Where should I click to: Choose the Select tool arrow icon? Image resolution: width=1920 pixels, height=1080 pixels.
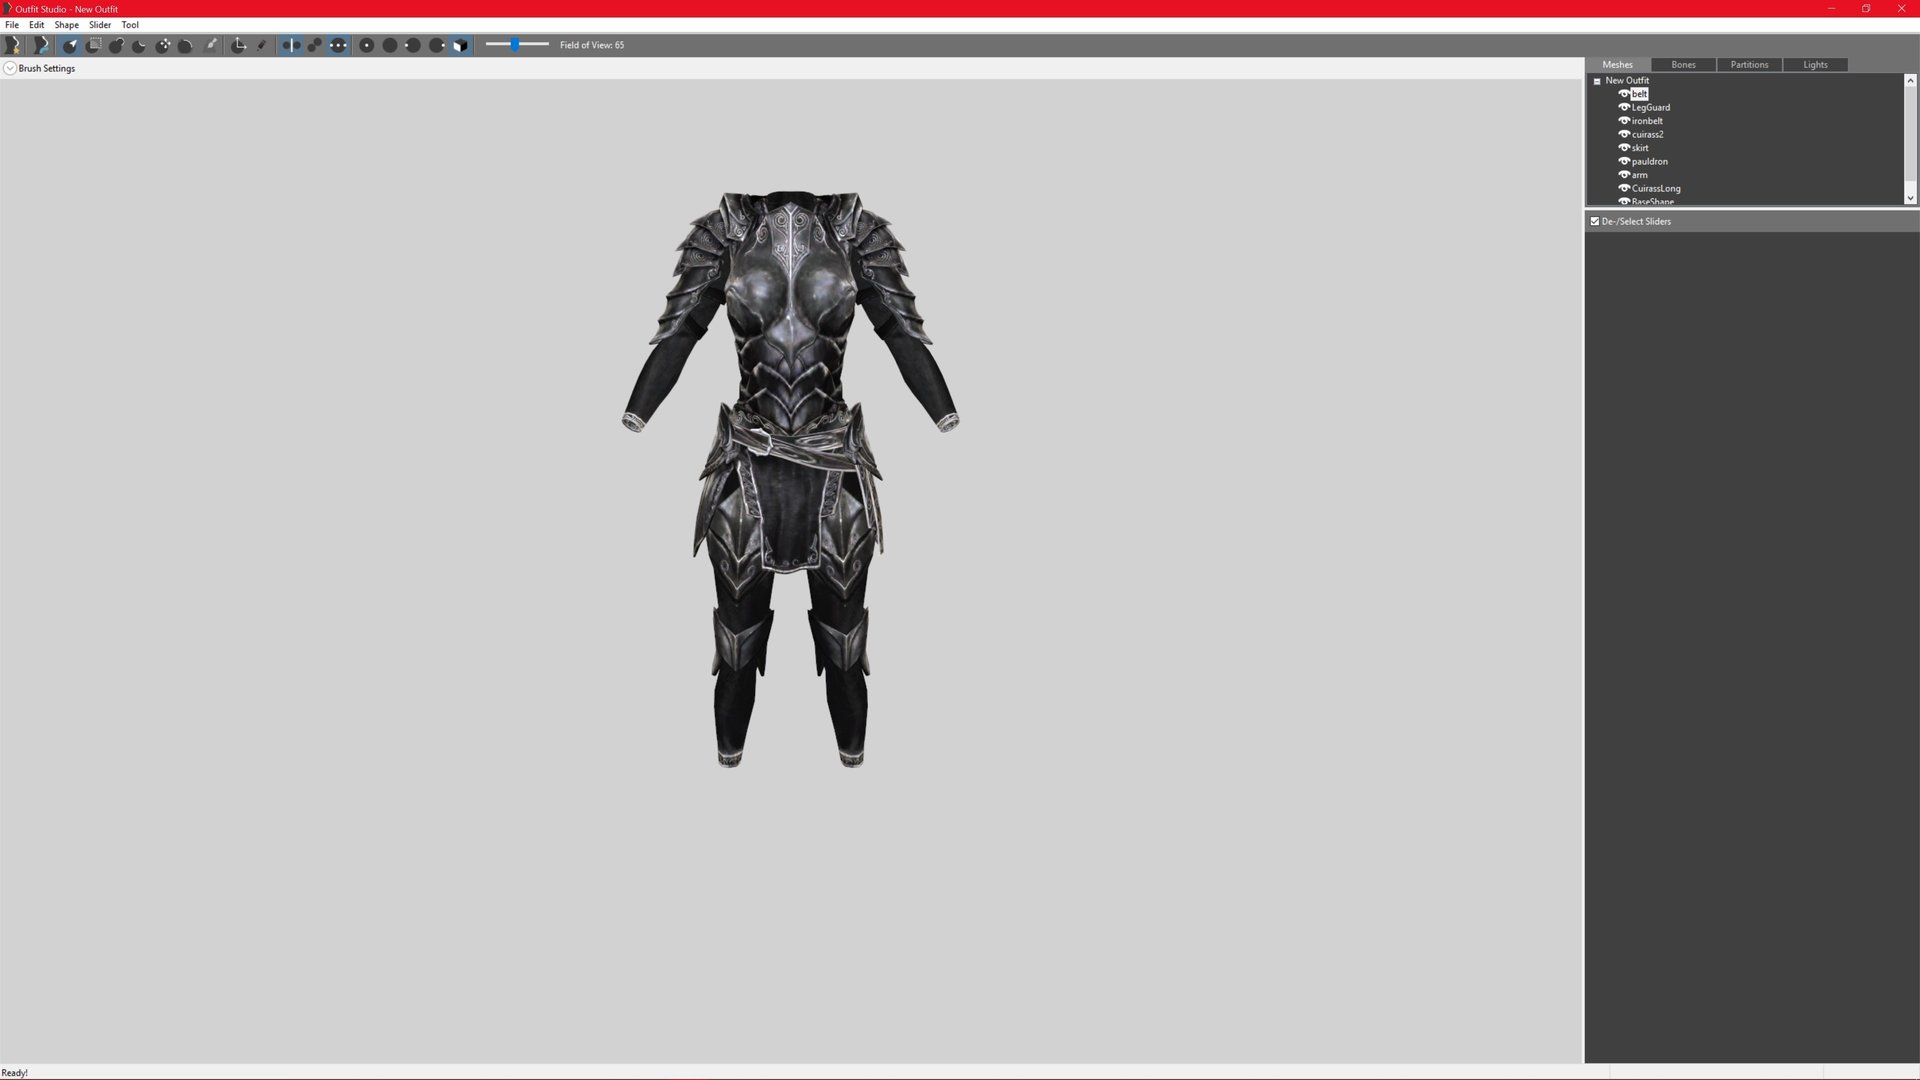(x=70, y=45)
